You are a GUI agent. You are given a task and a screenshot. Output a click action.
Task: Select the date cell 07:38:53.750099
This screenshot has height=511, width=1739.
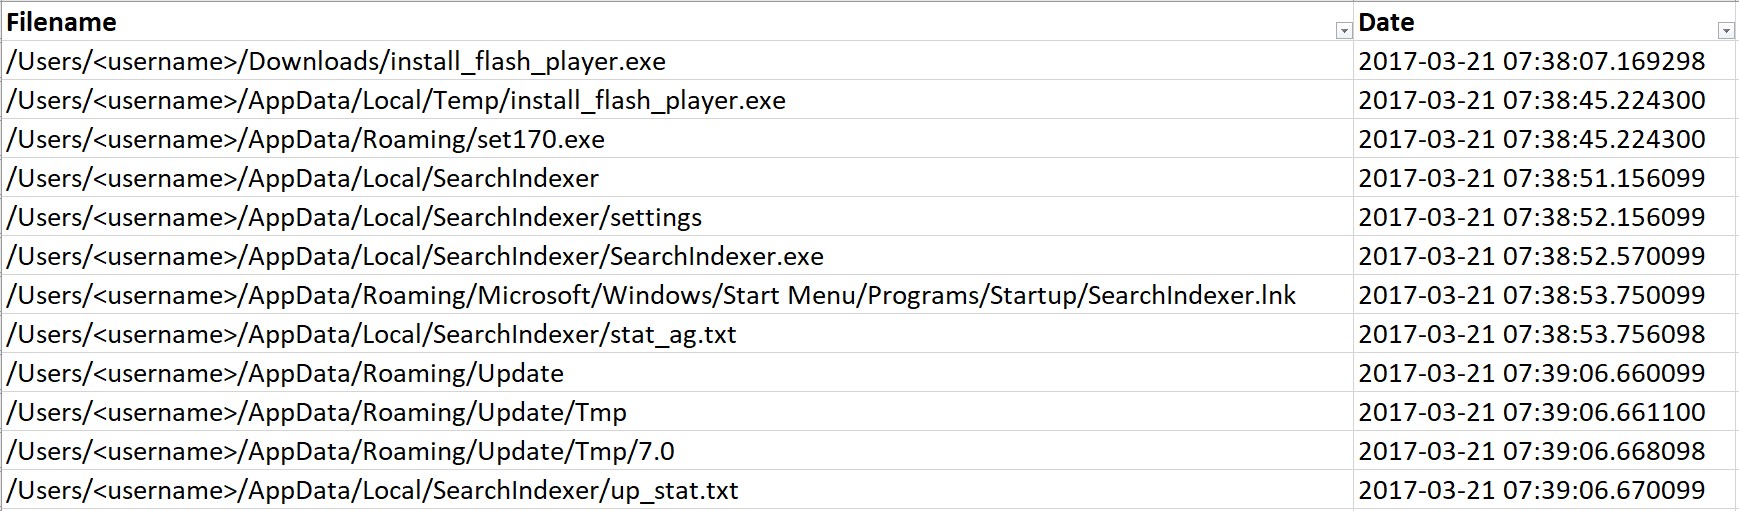tap(1531, 295)
